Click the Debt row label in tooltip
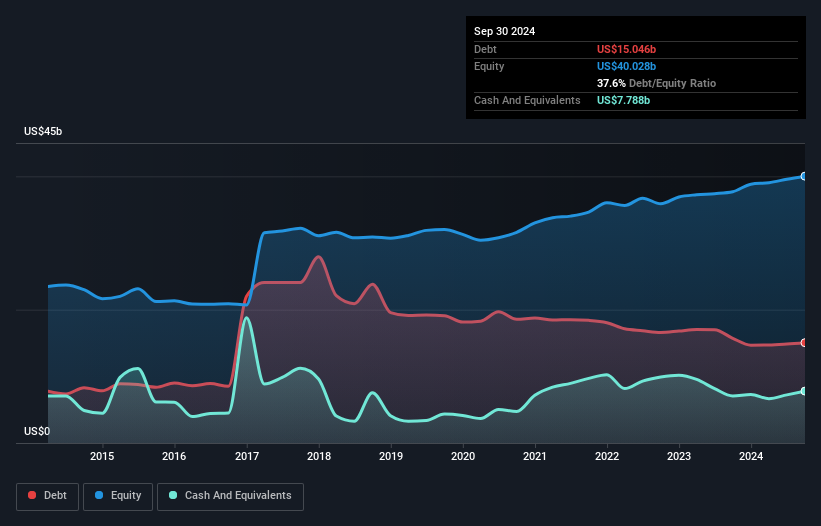Image resolution: width=821 pixels, height=526 pixels. (x=485, y=49)
